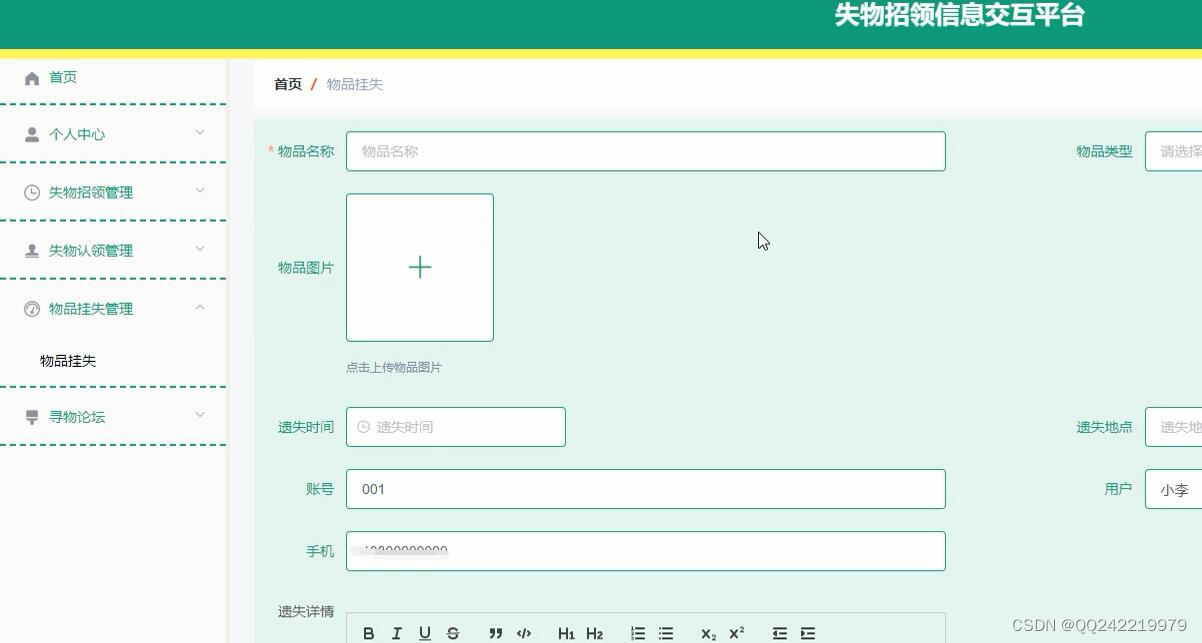Open the 首页 sidebar menu item
This screenshot has height=643, width=1202.
click(x=113, y=78)
